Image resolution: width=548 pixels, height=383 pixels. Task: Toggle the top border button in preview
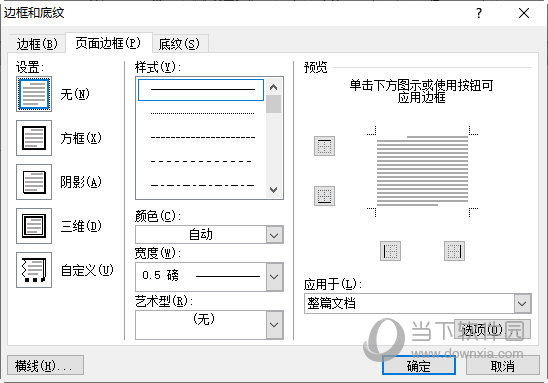pyautogui.click(x=324, y=146)
